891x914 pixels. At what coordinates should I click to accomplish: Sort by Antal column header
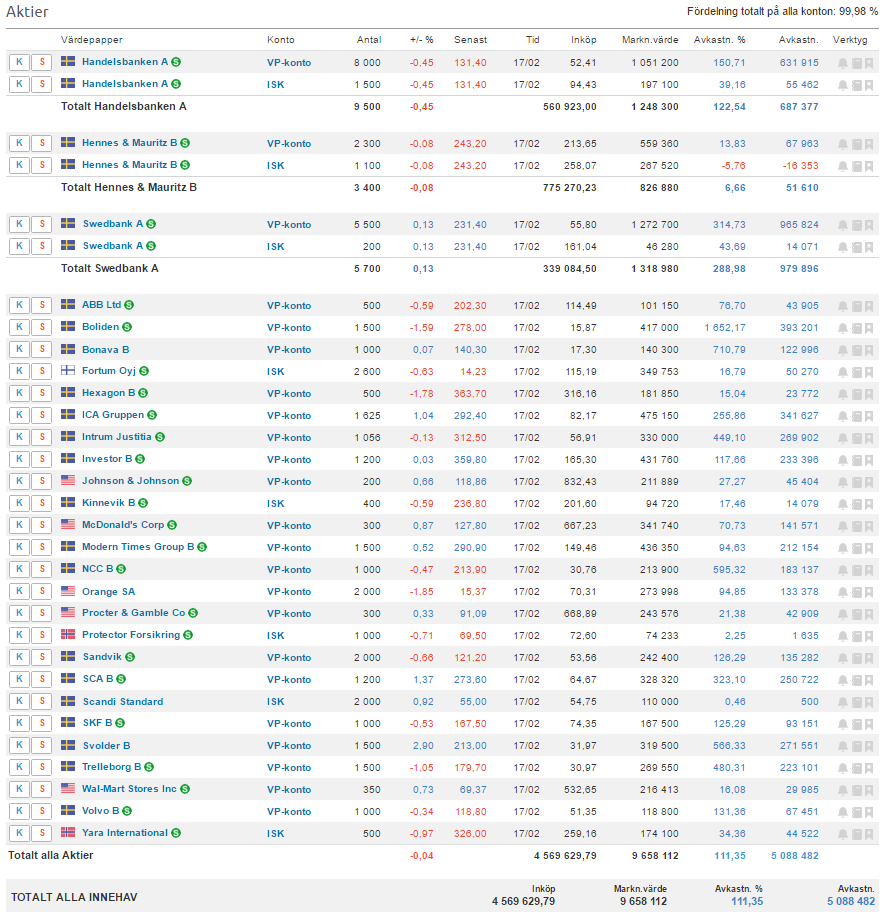pyautogui.click(x=369, y=40)
